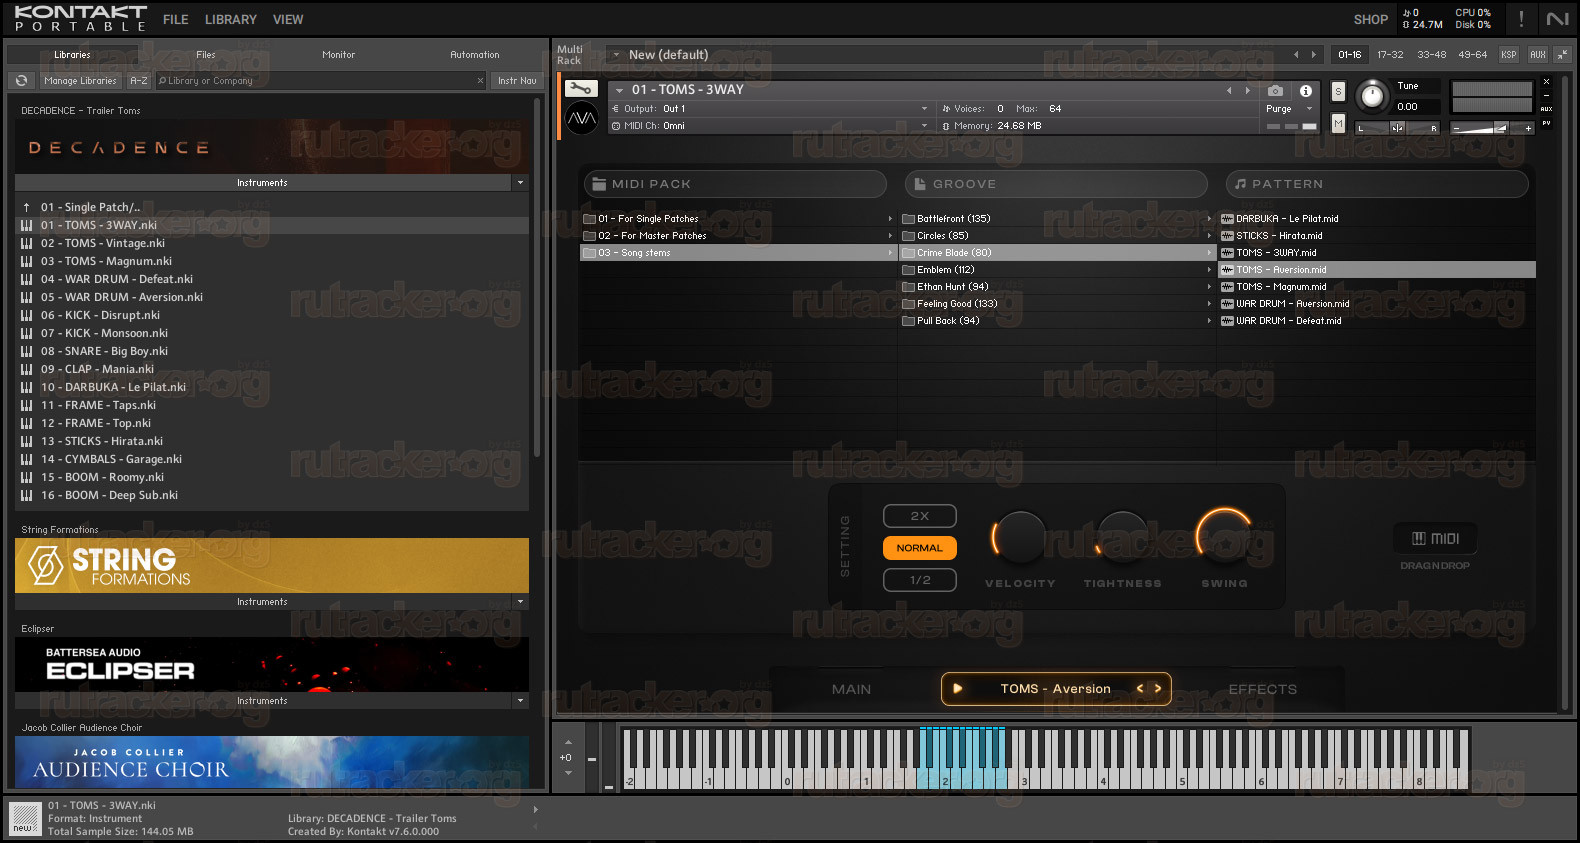Switch to the EFFECTS page
Image resolution: width=1580 pixels, height=843 pixels.
pos(1263,689)
